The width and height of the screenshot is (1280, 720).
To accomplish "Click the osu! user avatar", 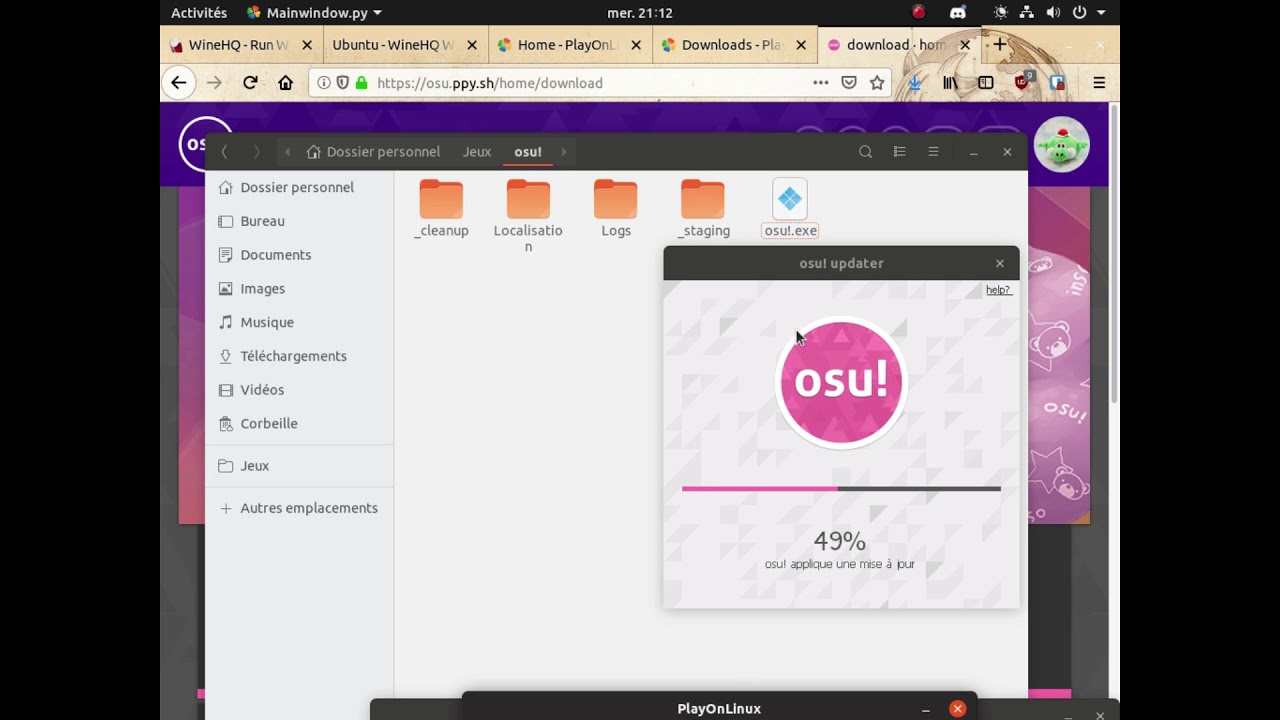I will [1061, 145].
